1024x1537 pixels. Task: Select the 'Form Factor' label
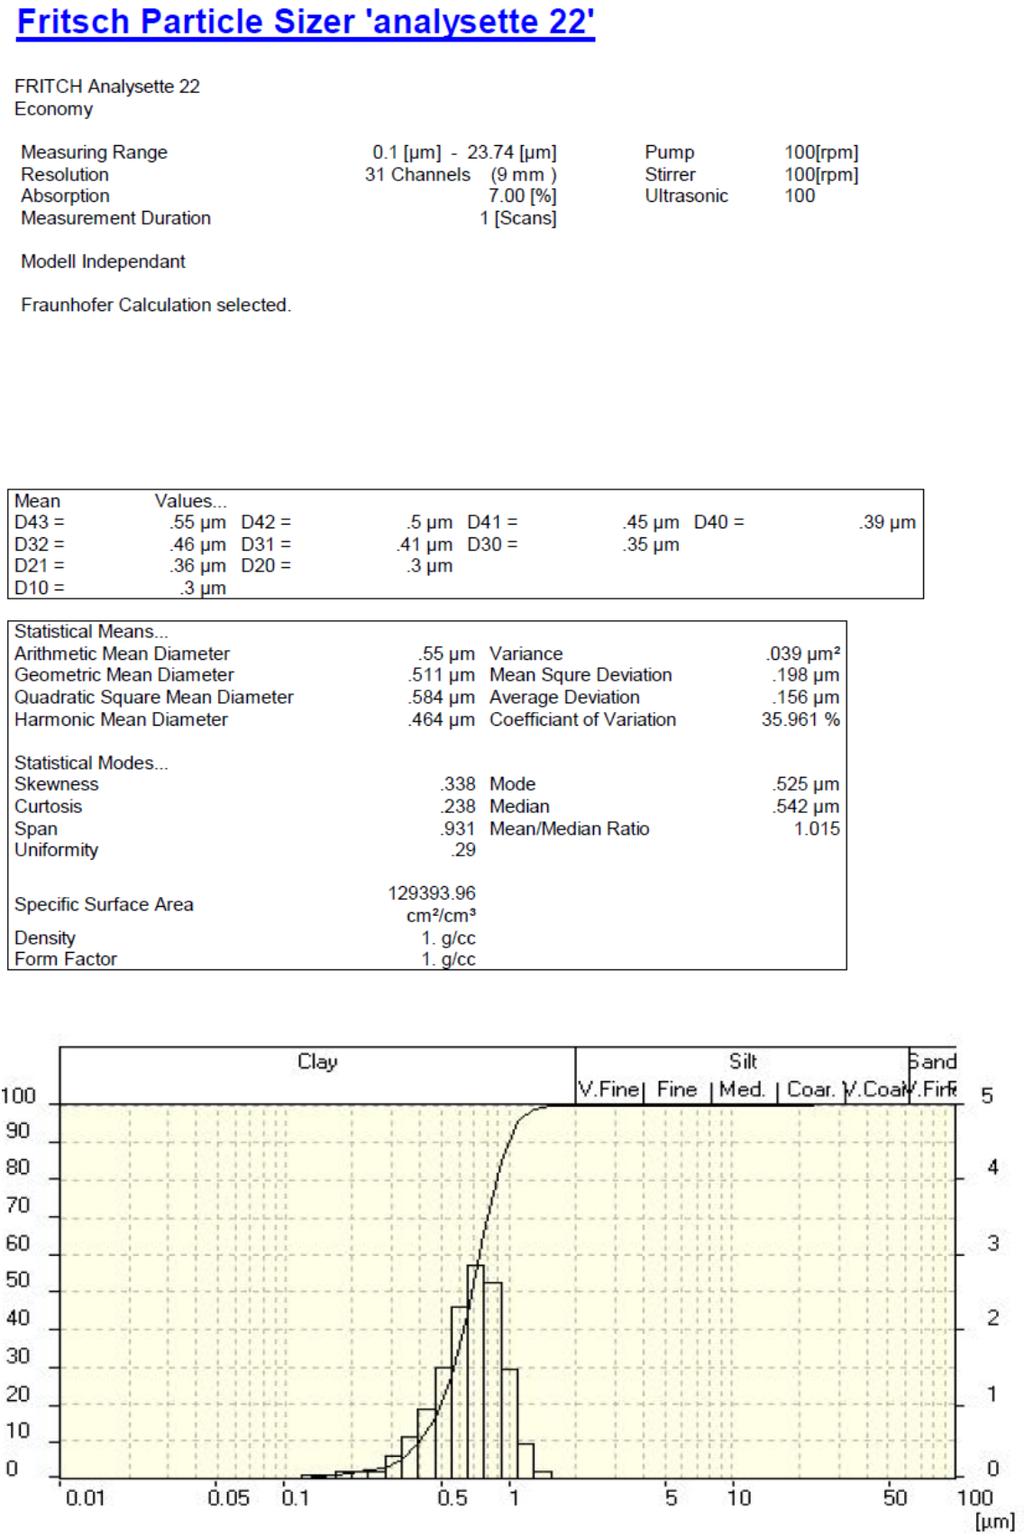pyautogui.click(x=66, y=960)
